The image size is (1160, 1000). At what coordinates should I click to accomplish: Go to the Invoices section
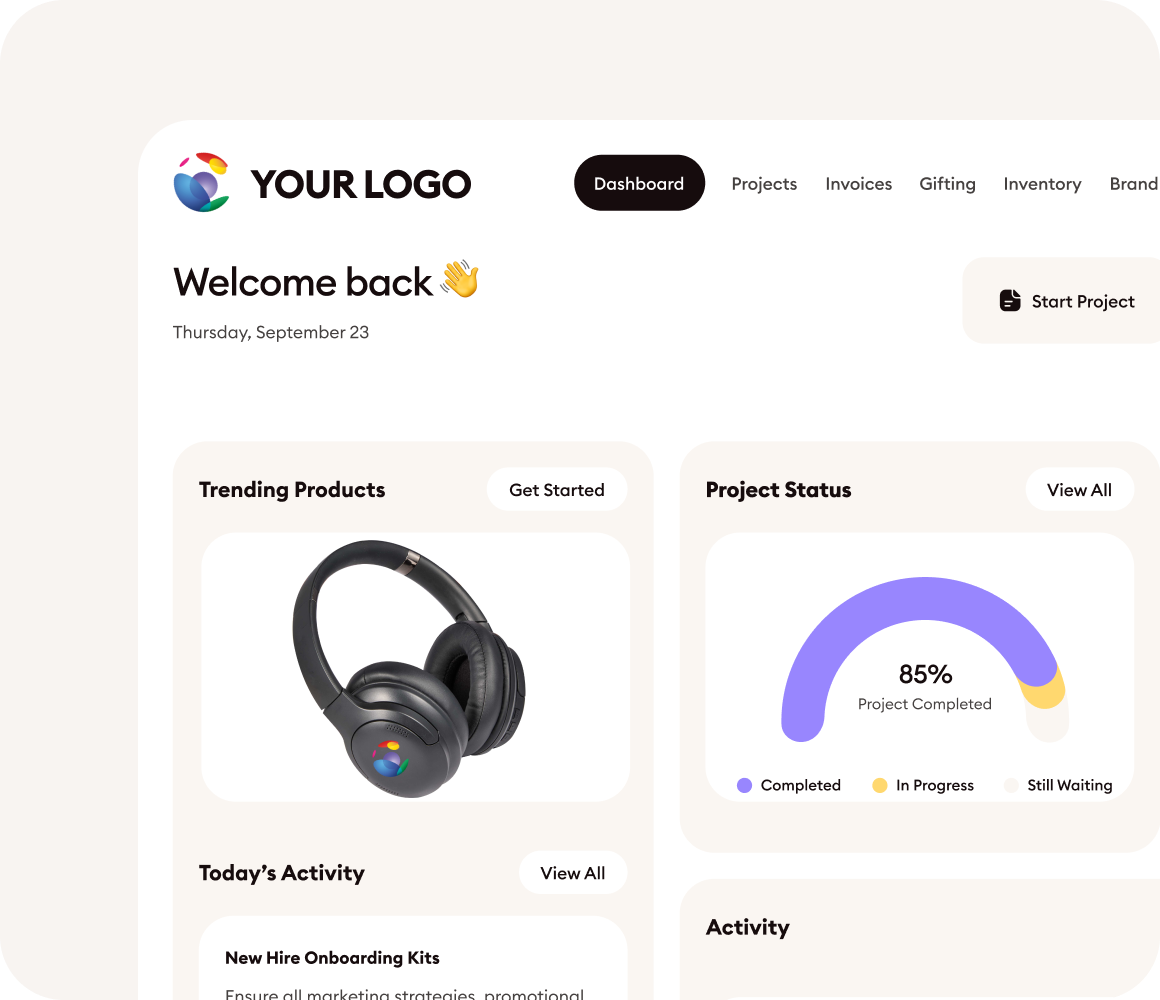[858, 183]
